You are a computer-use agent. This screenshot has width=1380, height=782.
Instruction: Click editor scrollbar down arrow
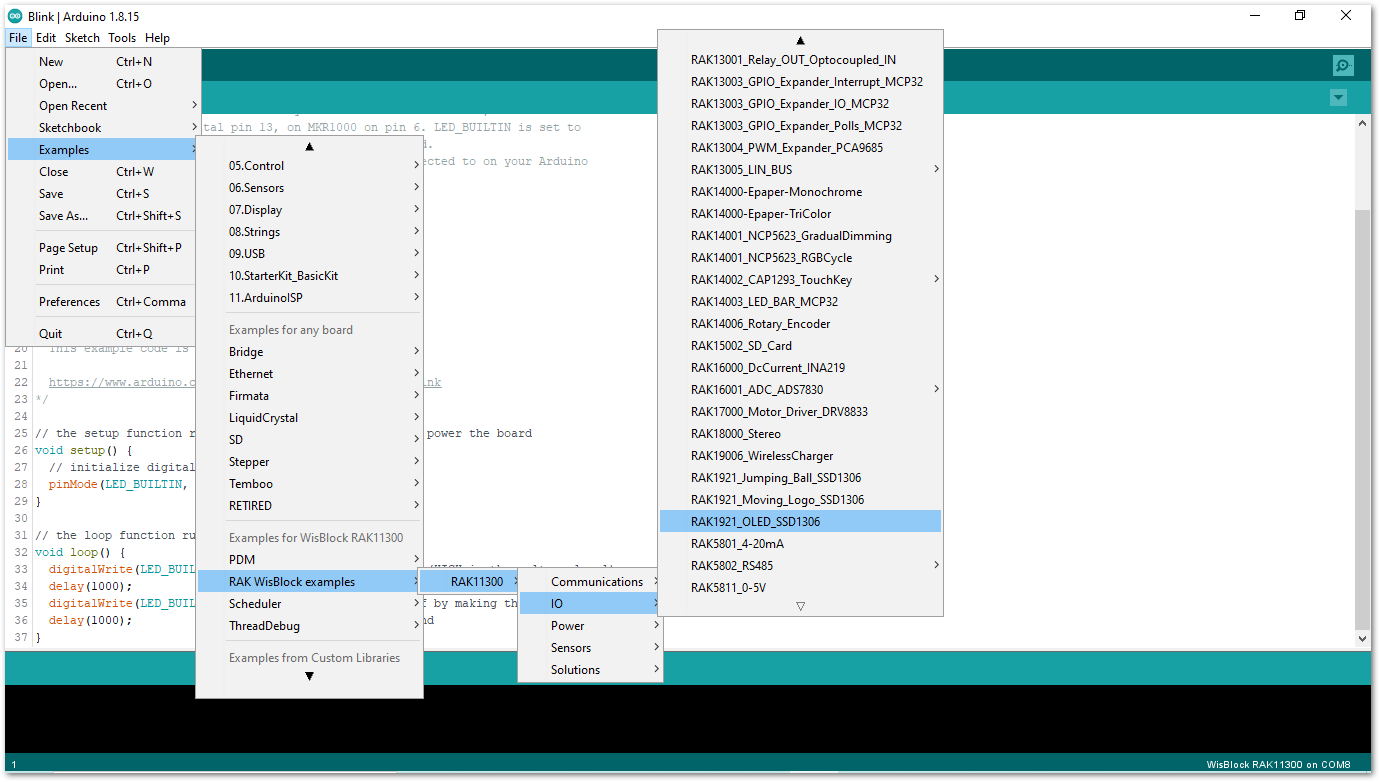(1363, 638)
